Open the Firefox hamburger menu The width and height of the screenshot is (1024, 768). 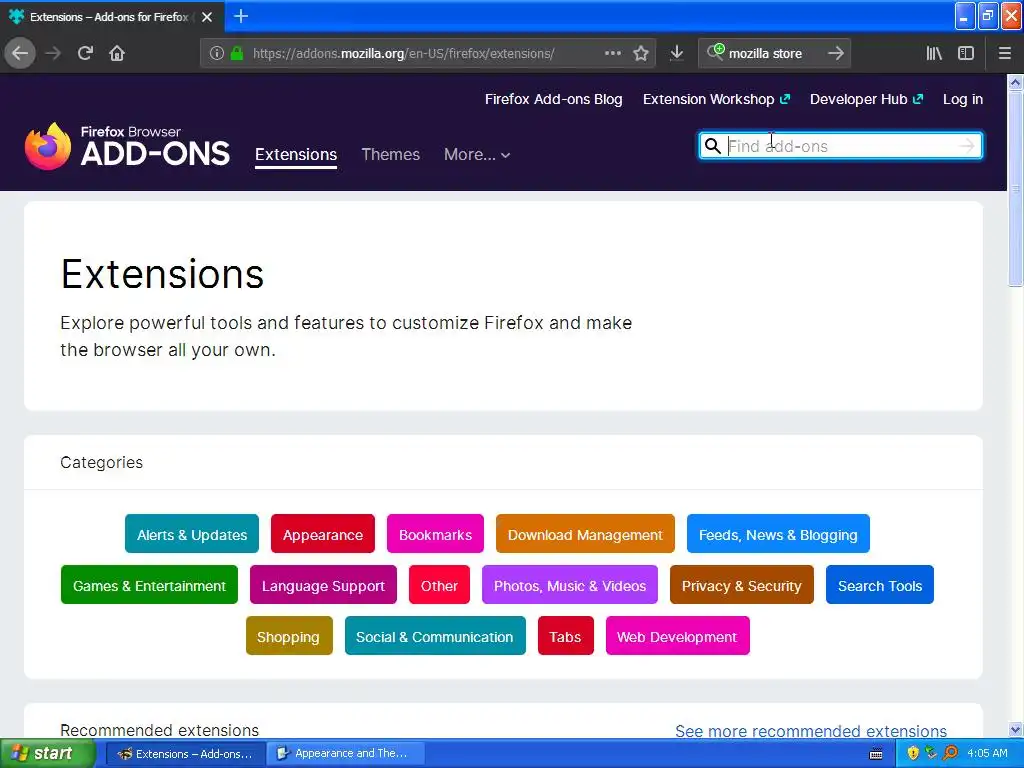click(x=1005, y=53)
